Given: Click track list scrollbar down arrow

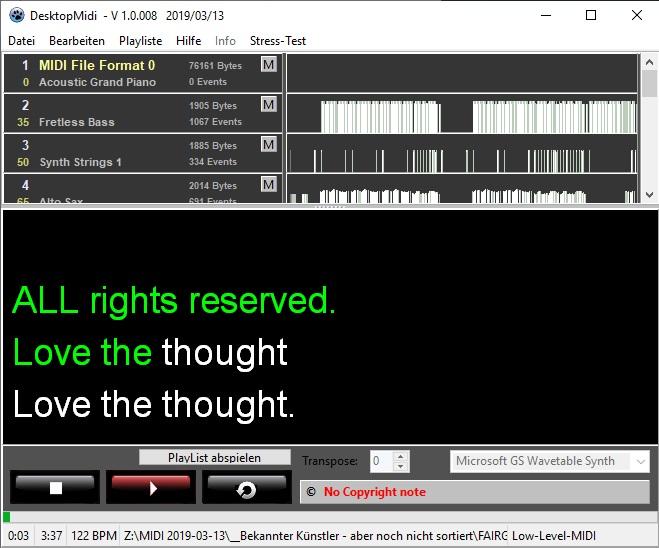Looking at the screenshot, I should click(649, 195).
